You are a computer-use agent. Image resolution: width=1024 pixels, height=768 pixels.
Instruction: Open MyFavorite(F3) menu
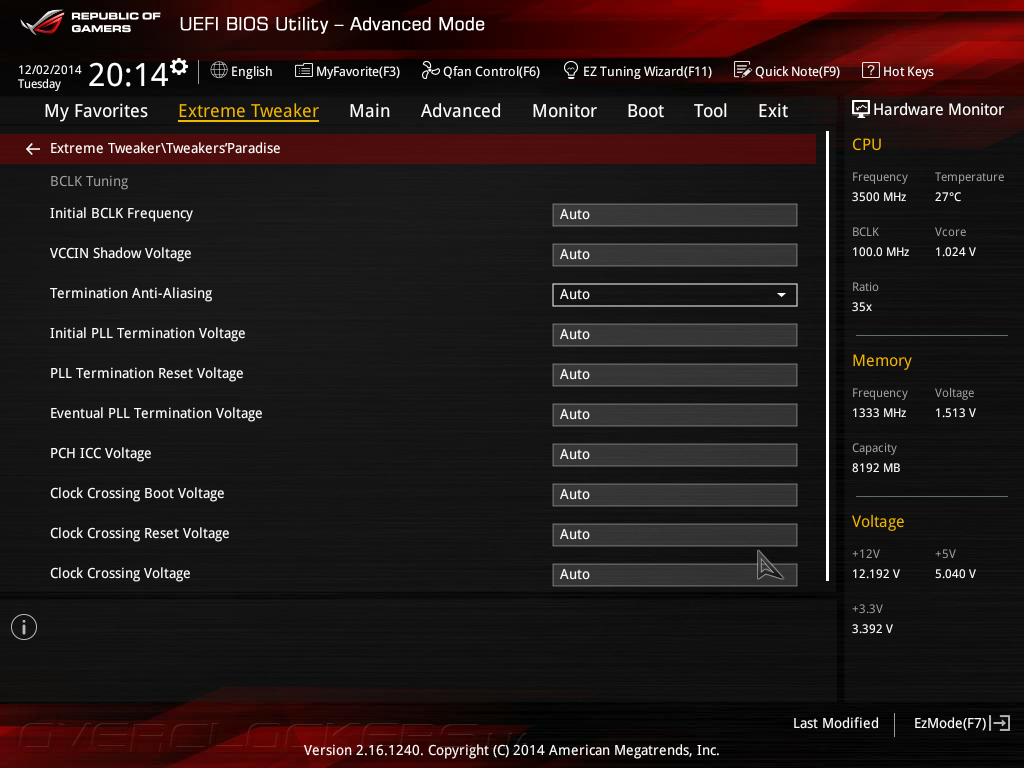click(x=347, y=71)
